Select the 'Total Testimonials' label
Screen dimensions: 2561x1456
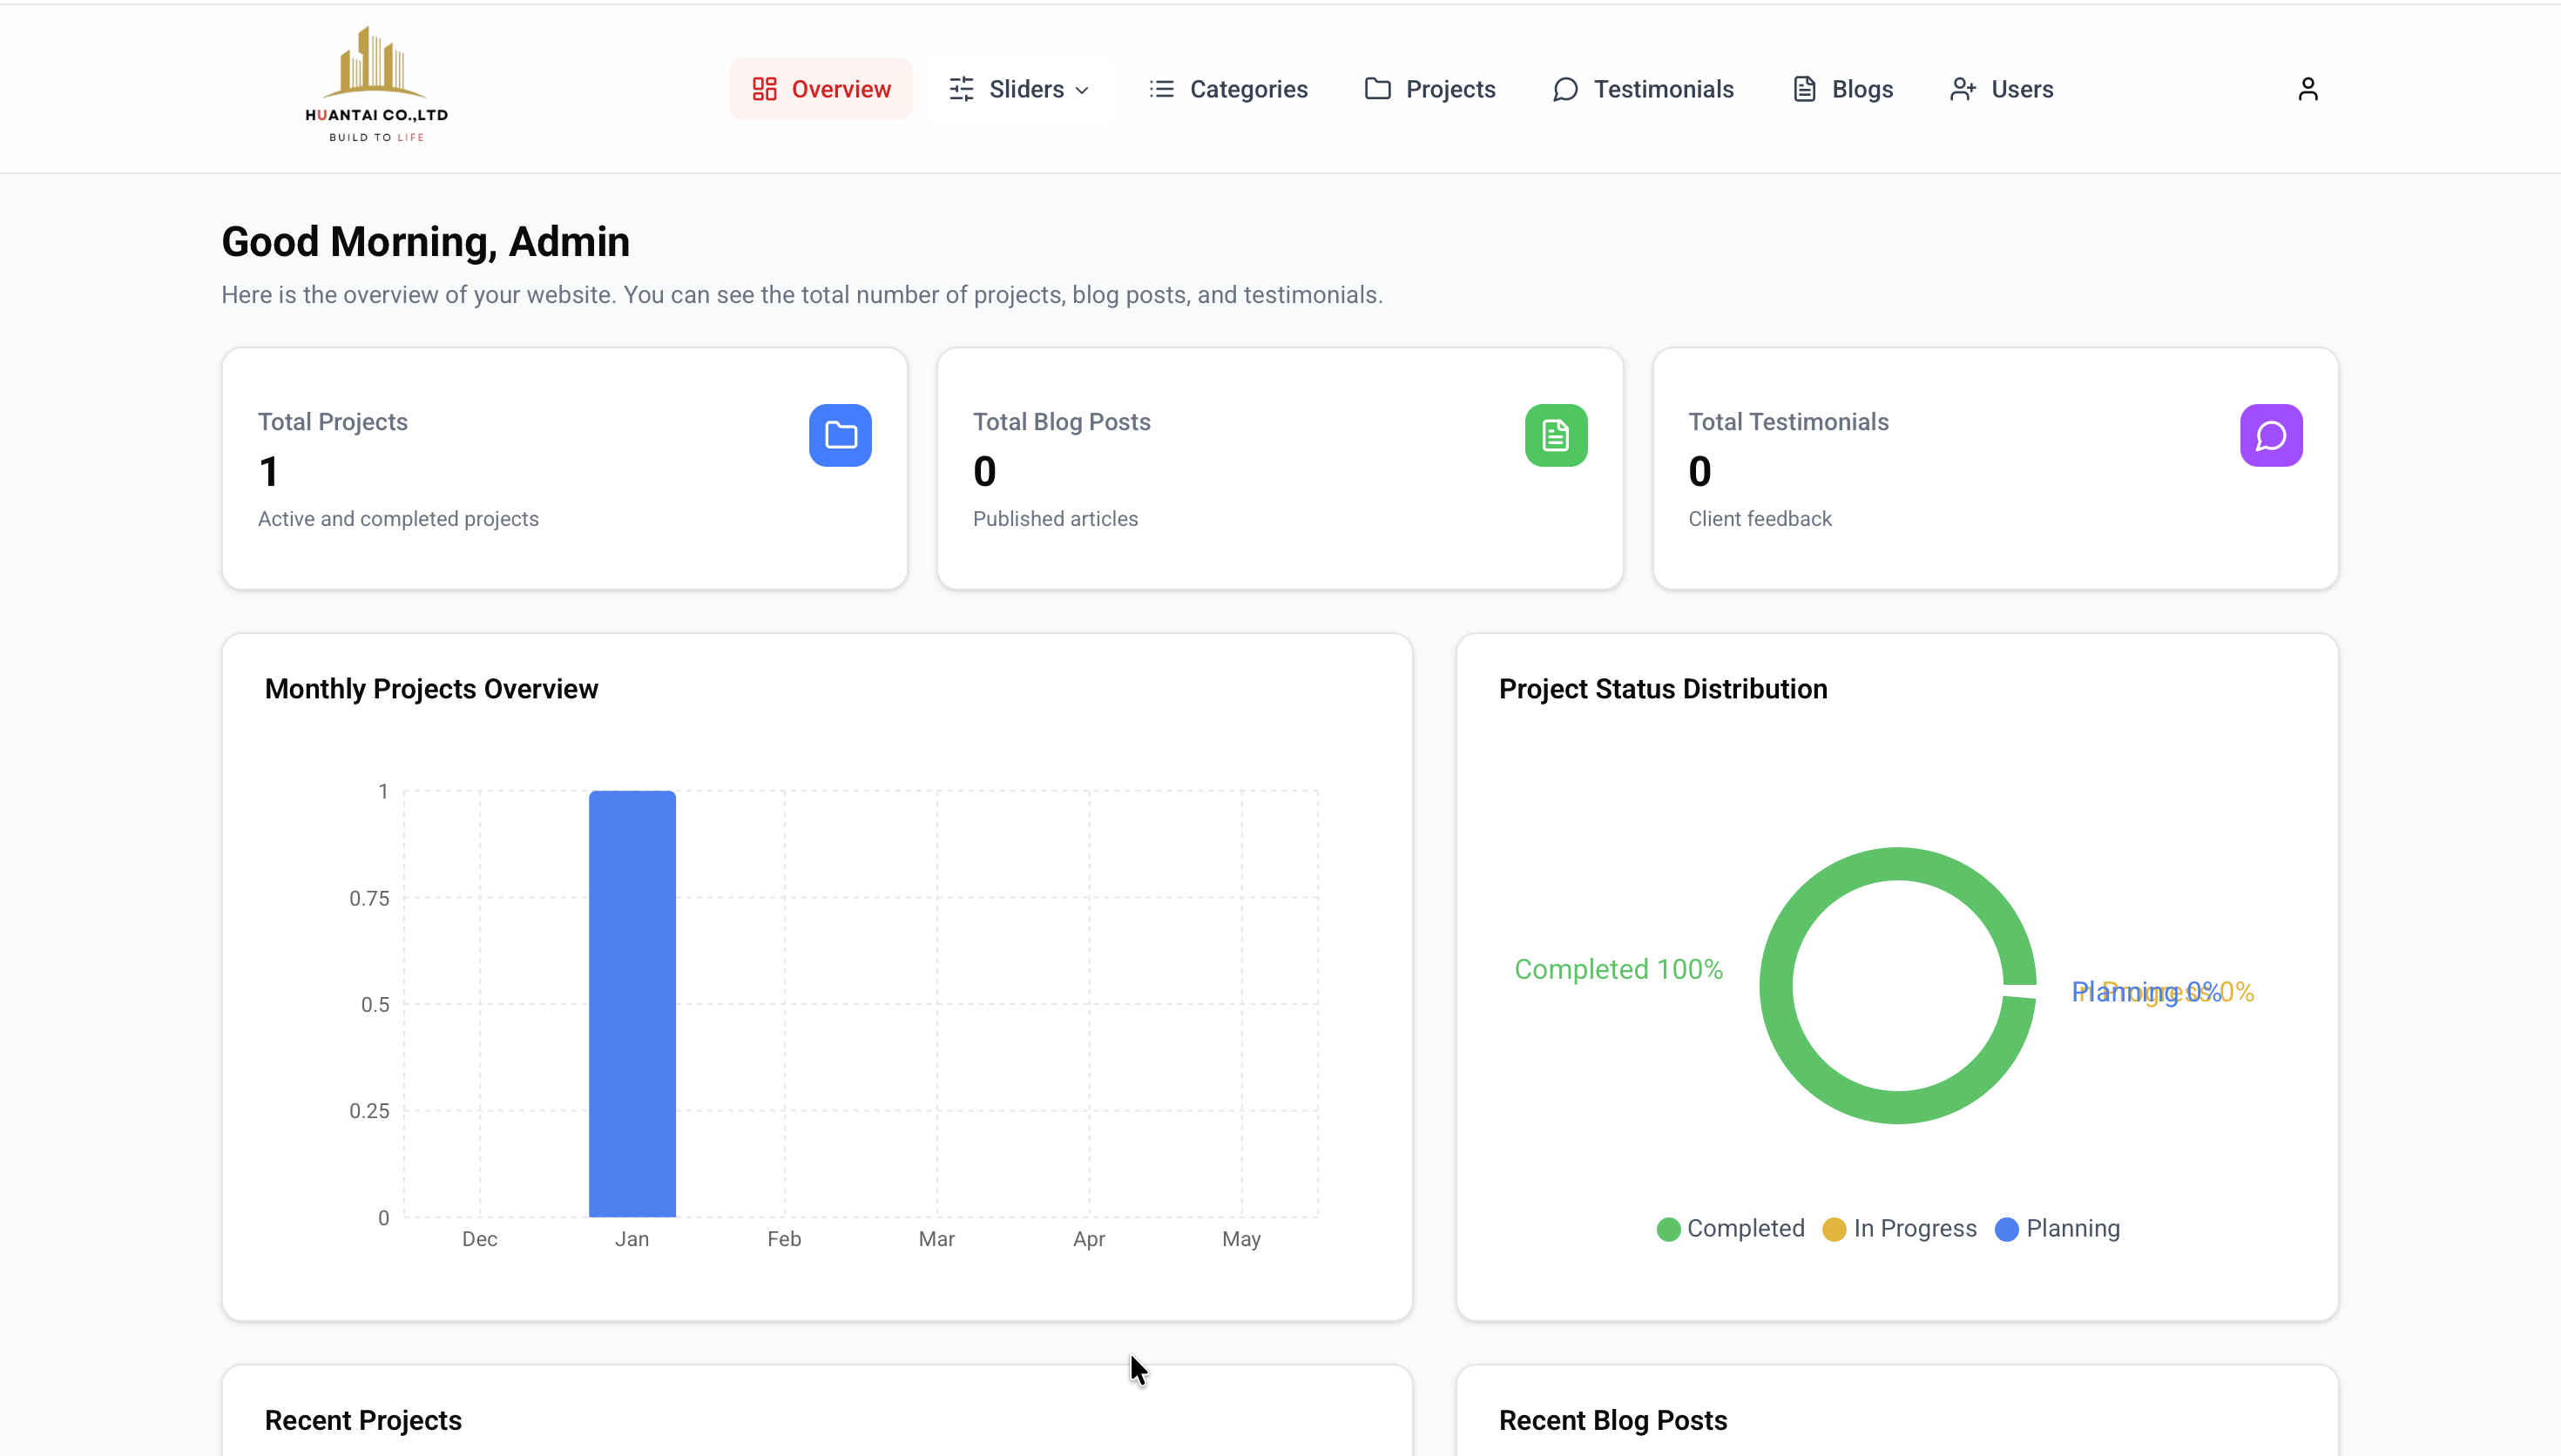[x=1788, y=421]
